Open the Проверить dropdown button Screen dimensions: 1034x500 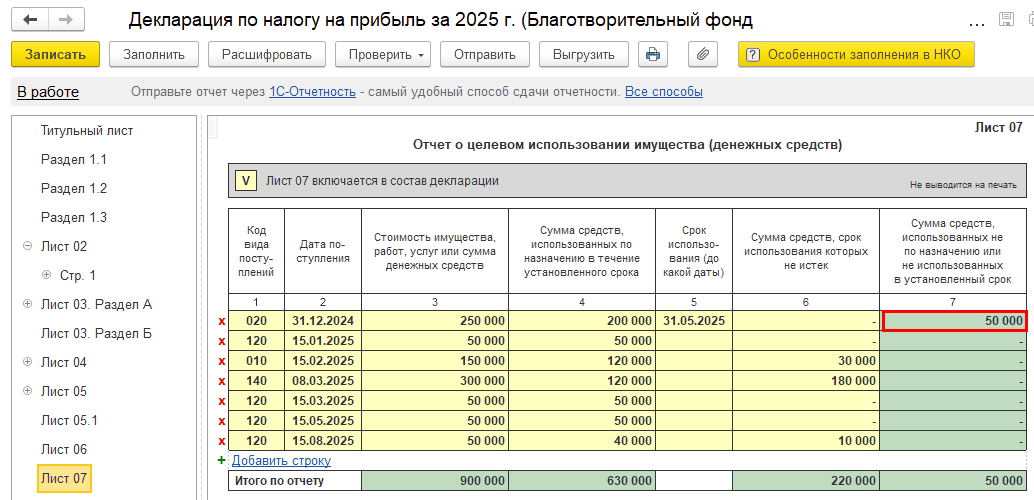[382, 54]
